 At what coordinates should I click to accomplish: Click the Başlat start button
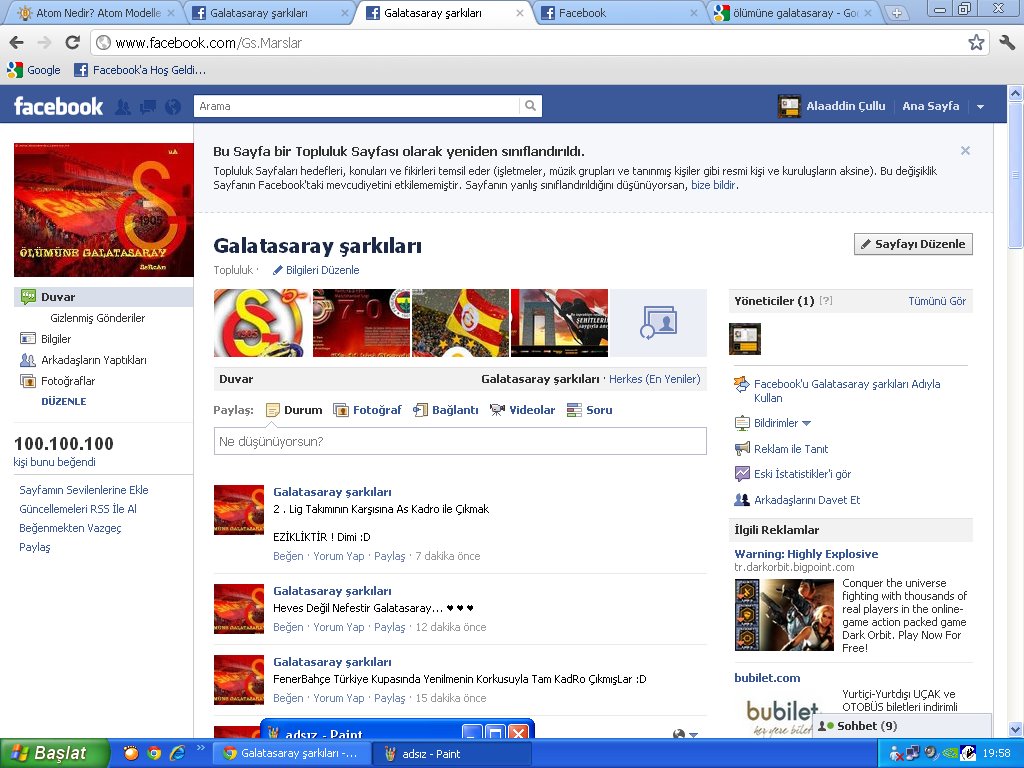54,753
